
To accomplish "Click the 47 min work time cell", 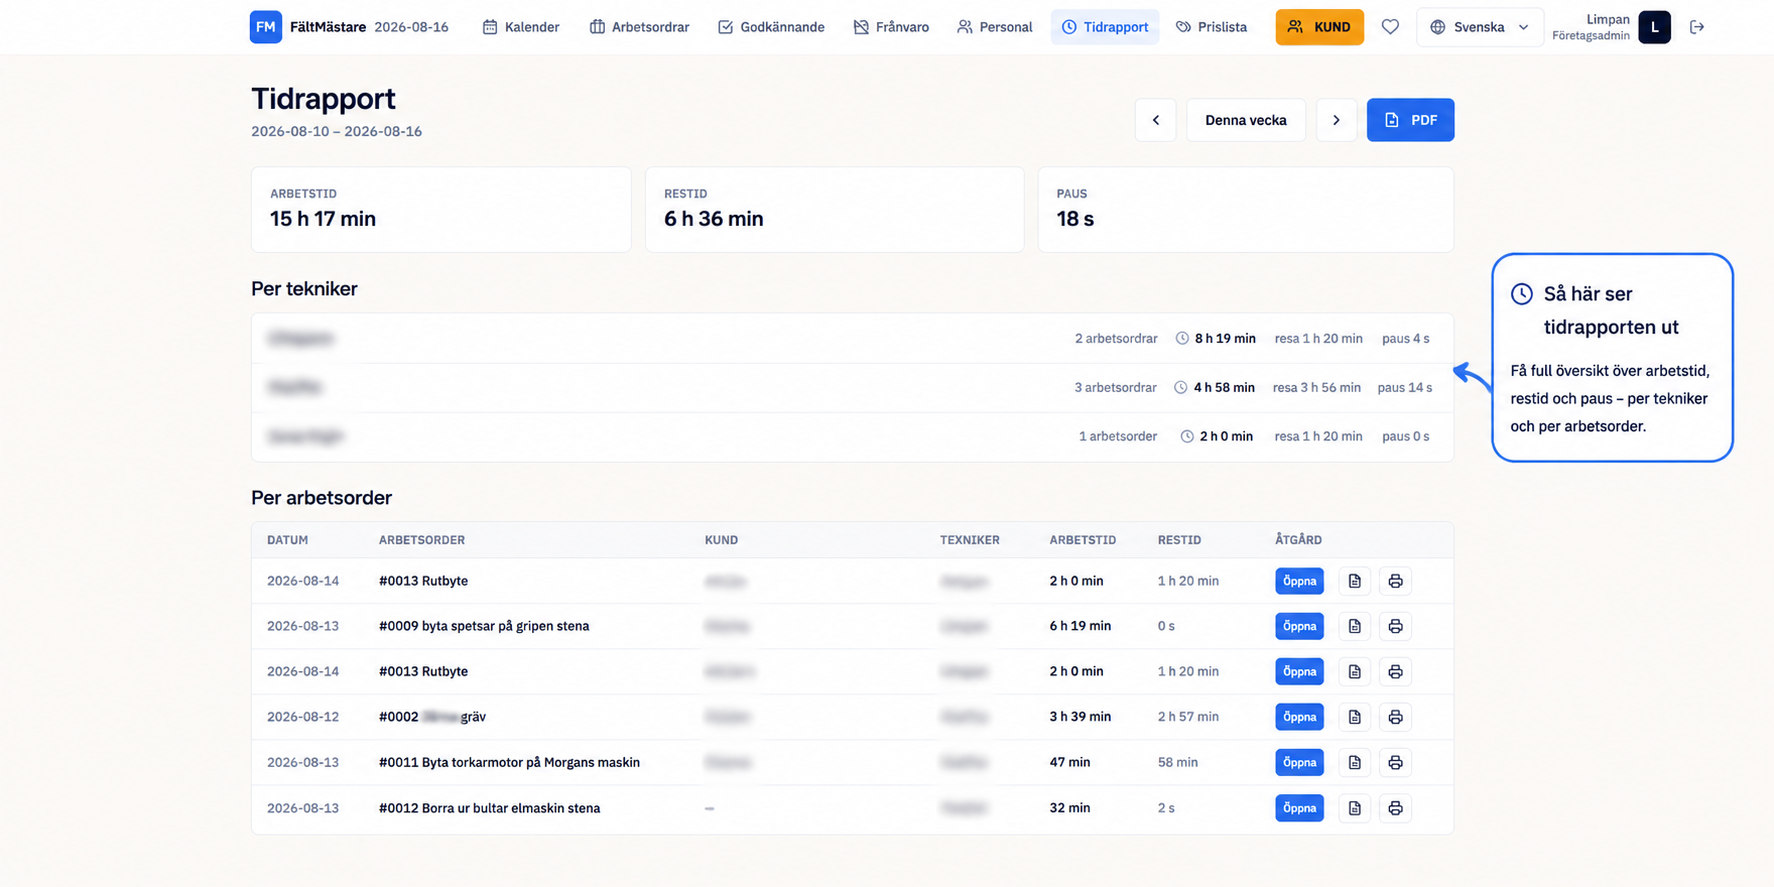I will [1070, 762].
